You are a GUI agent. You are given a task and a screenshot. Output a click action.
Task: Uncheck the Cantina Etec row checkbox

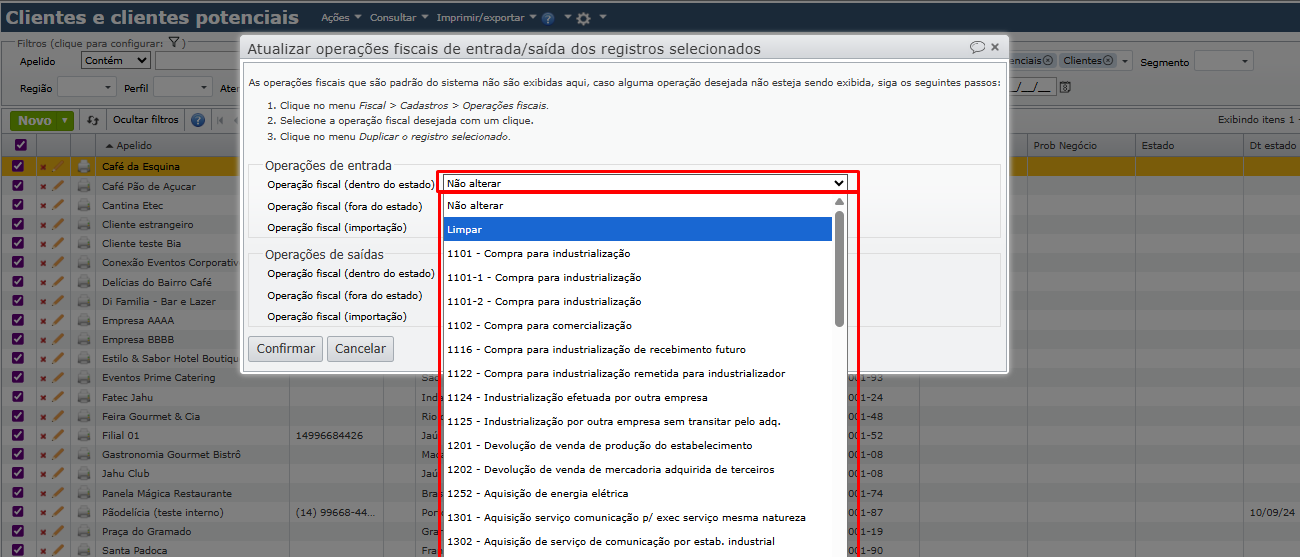coord(19,205)
